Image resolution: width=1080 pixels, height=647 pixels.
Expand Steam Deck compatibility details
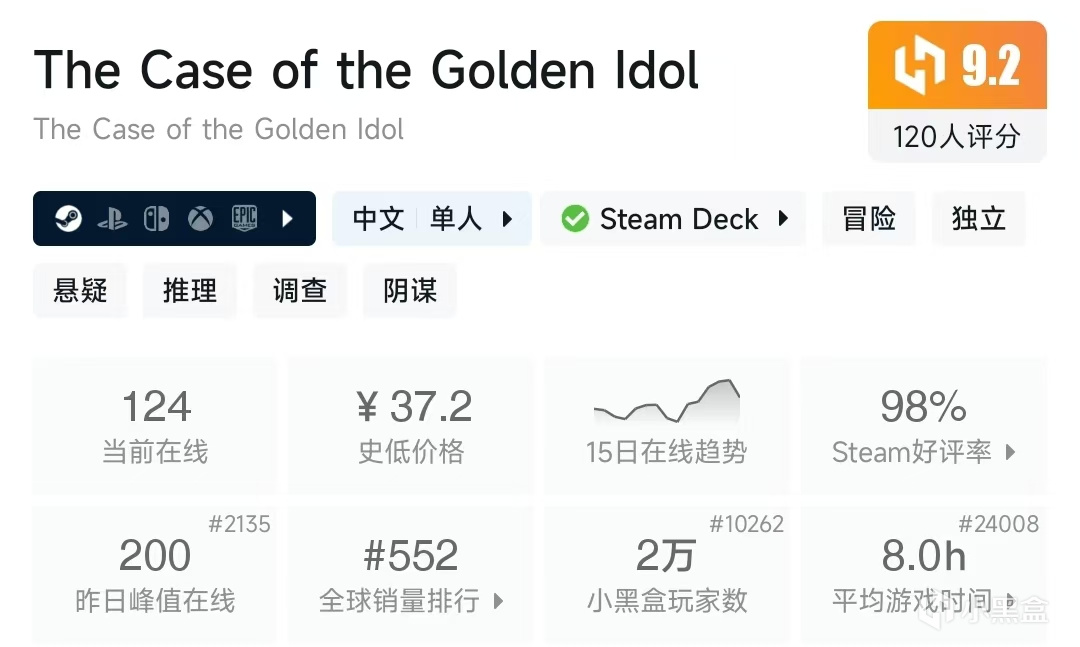pos(783,219)
